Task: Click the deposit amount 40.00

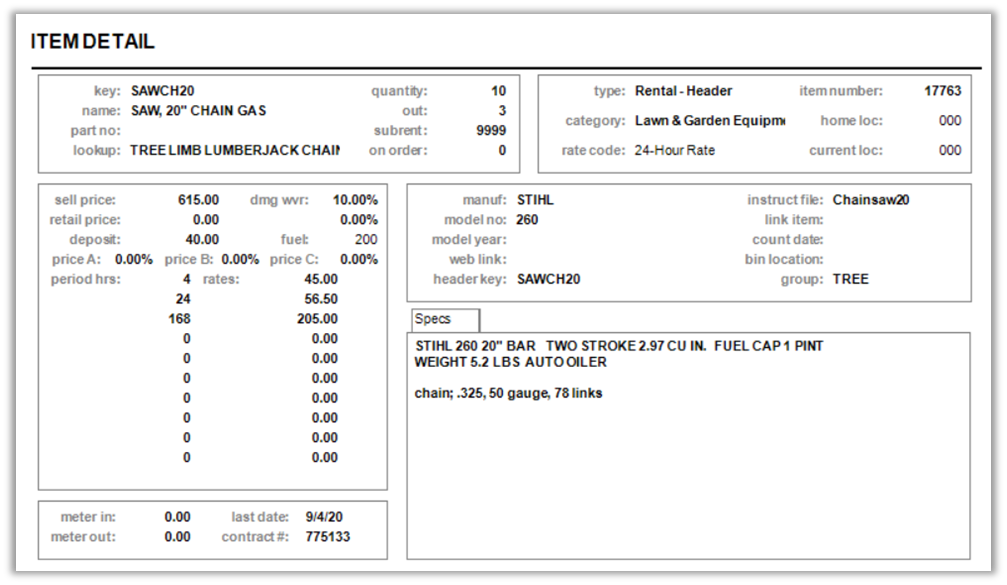Action: point(202,240)
